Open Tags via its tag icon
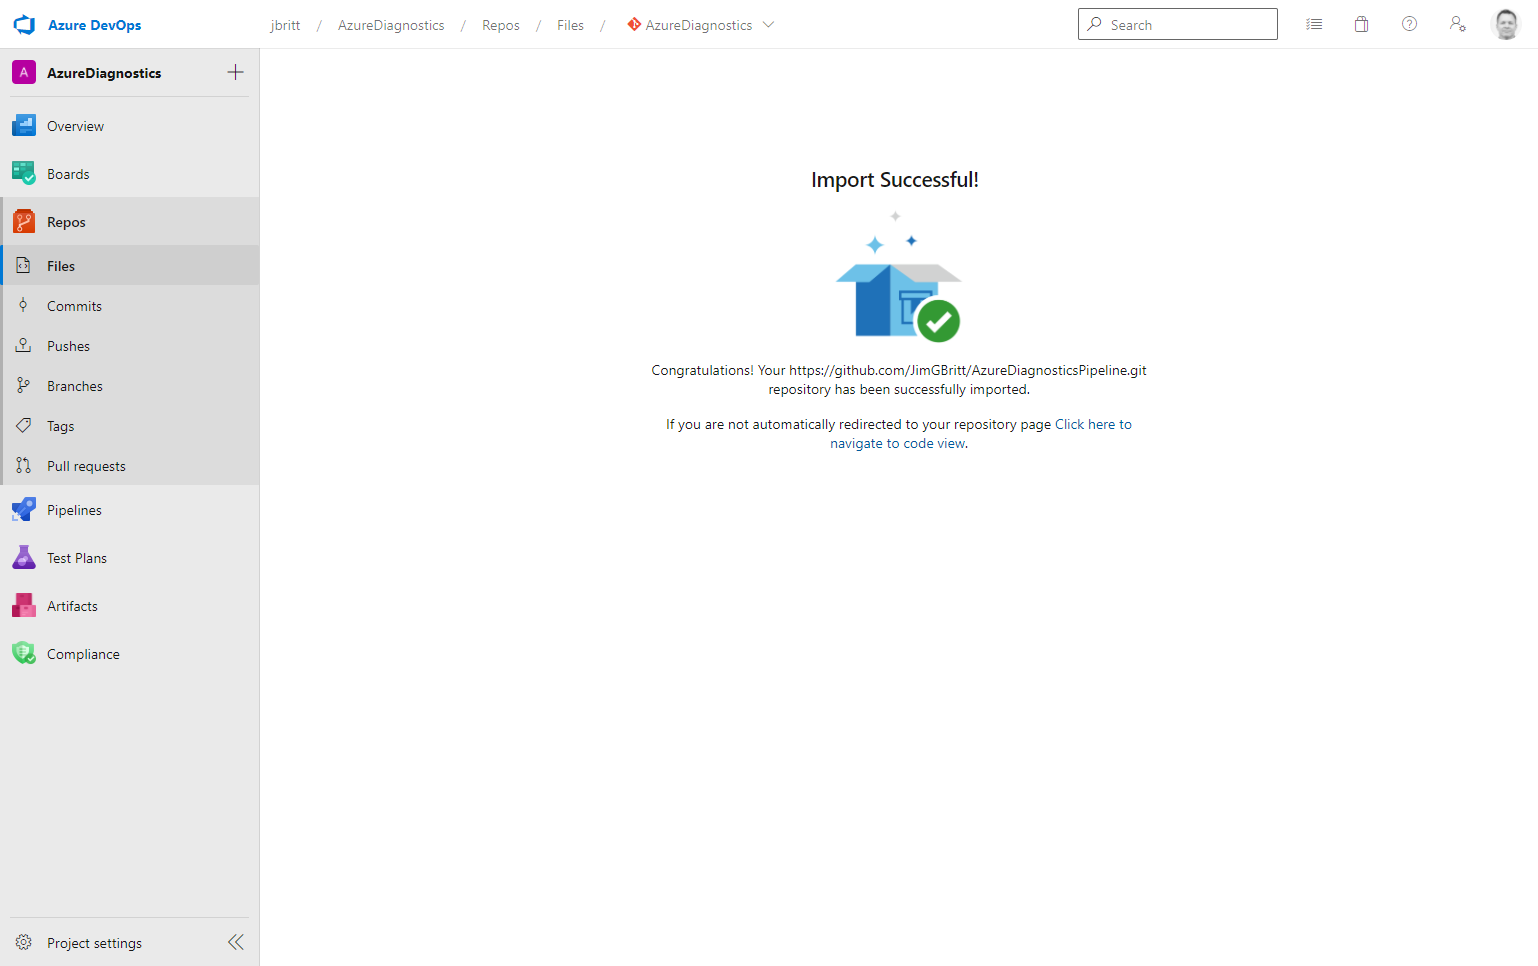1538x966 pixels. pyautogui.click(x=23, y=426)
